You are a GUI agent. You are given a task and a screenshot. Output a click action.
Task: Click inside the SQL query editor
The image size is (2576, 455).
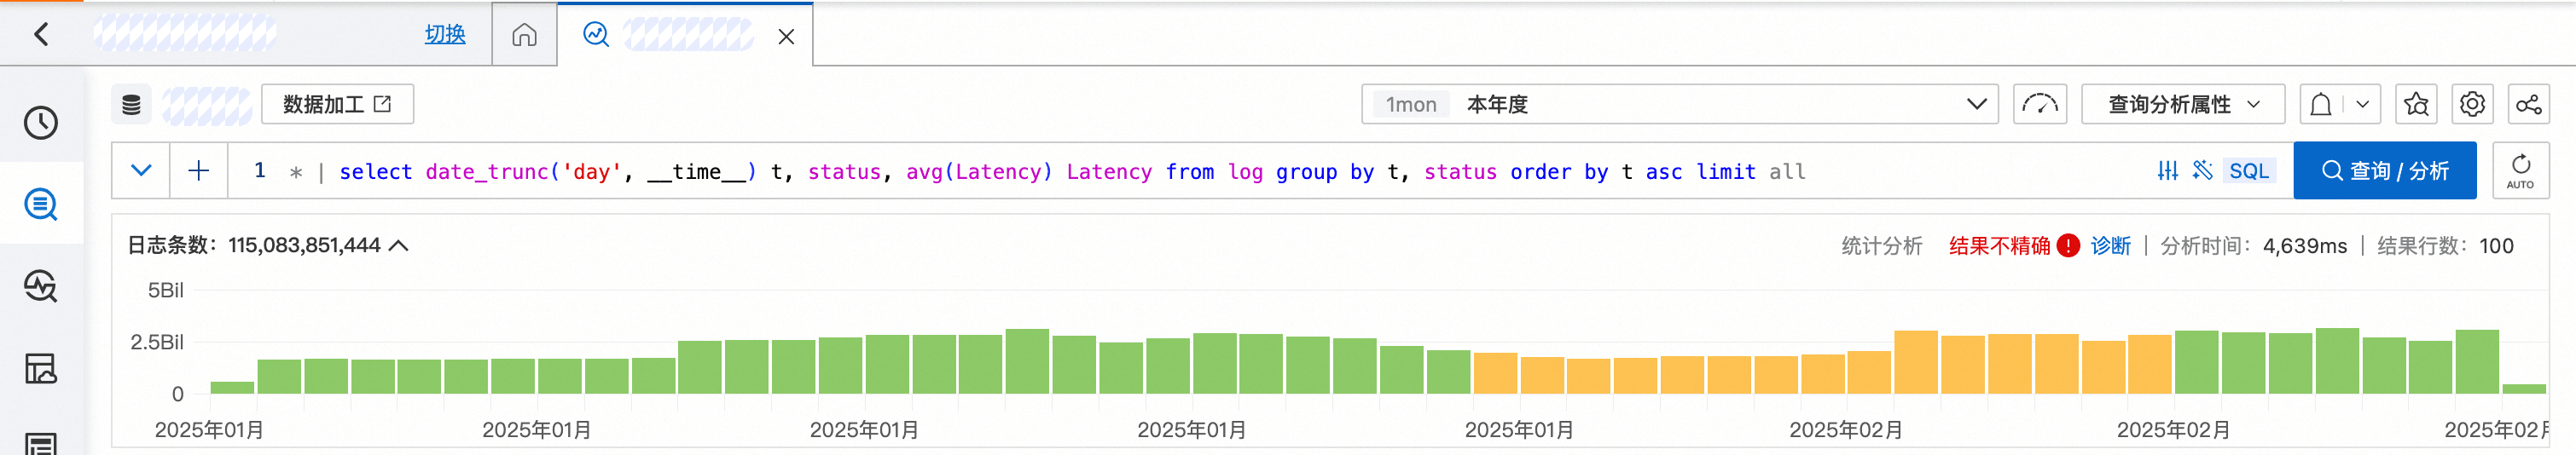point(1100,172)
